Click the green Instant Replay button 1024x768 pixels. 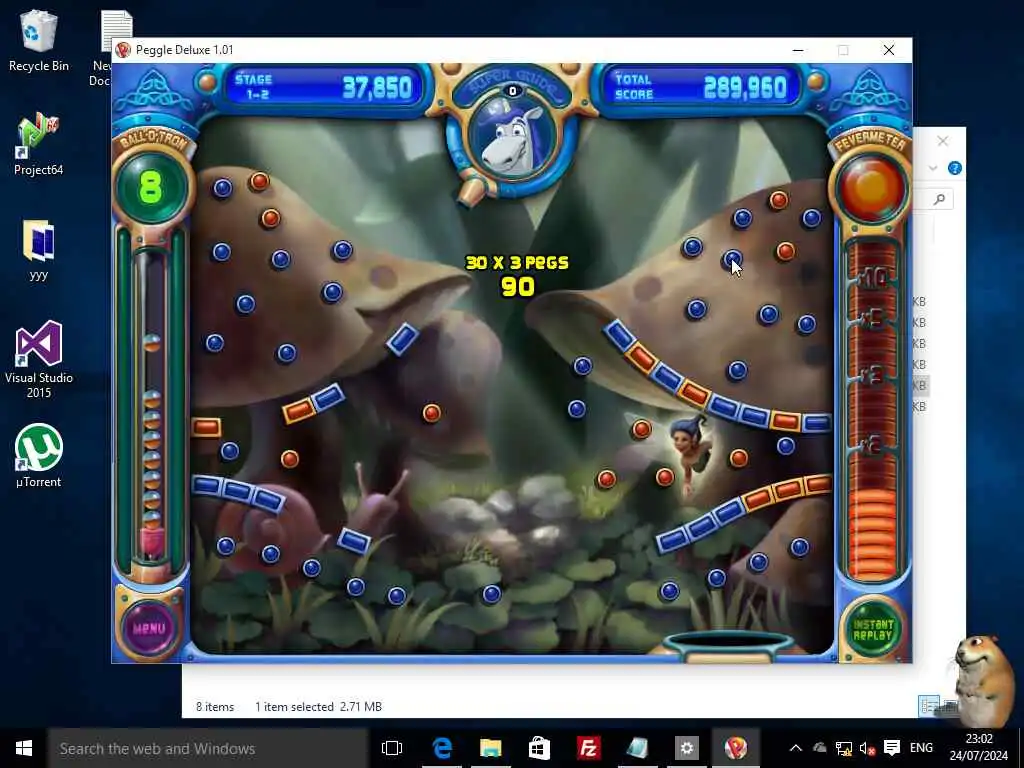coord(872,629)
